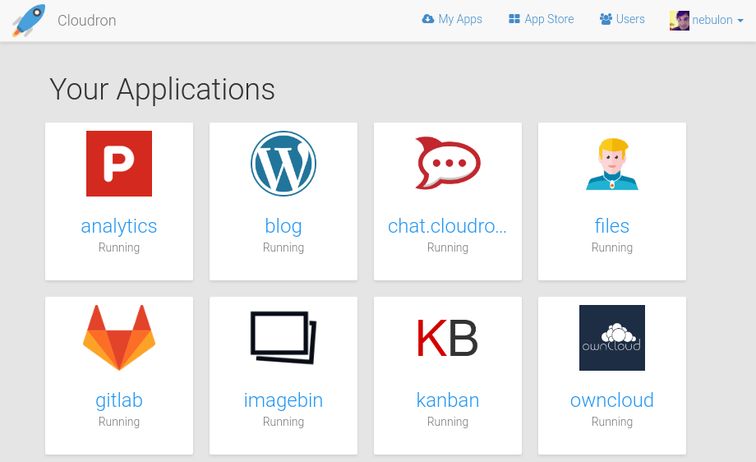Click the imagebin stacked frames icon
The image size is (756, 462).
point(283,338)
